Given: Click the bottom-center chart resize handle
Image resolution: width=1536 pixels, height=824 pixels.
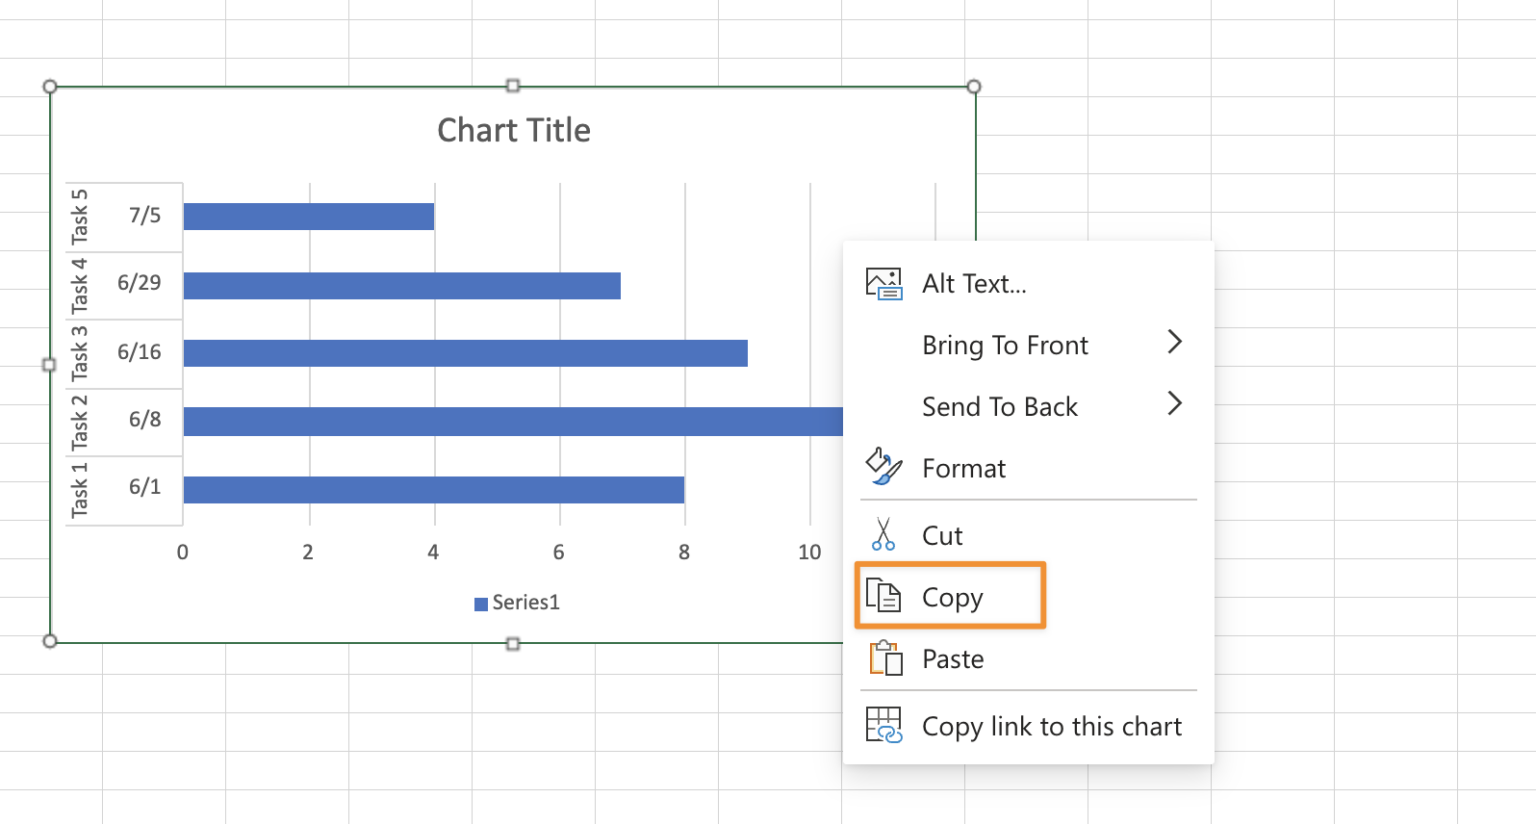Looking at the screenshot, I should 513,641.
